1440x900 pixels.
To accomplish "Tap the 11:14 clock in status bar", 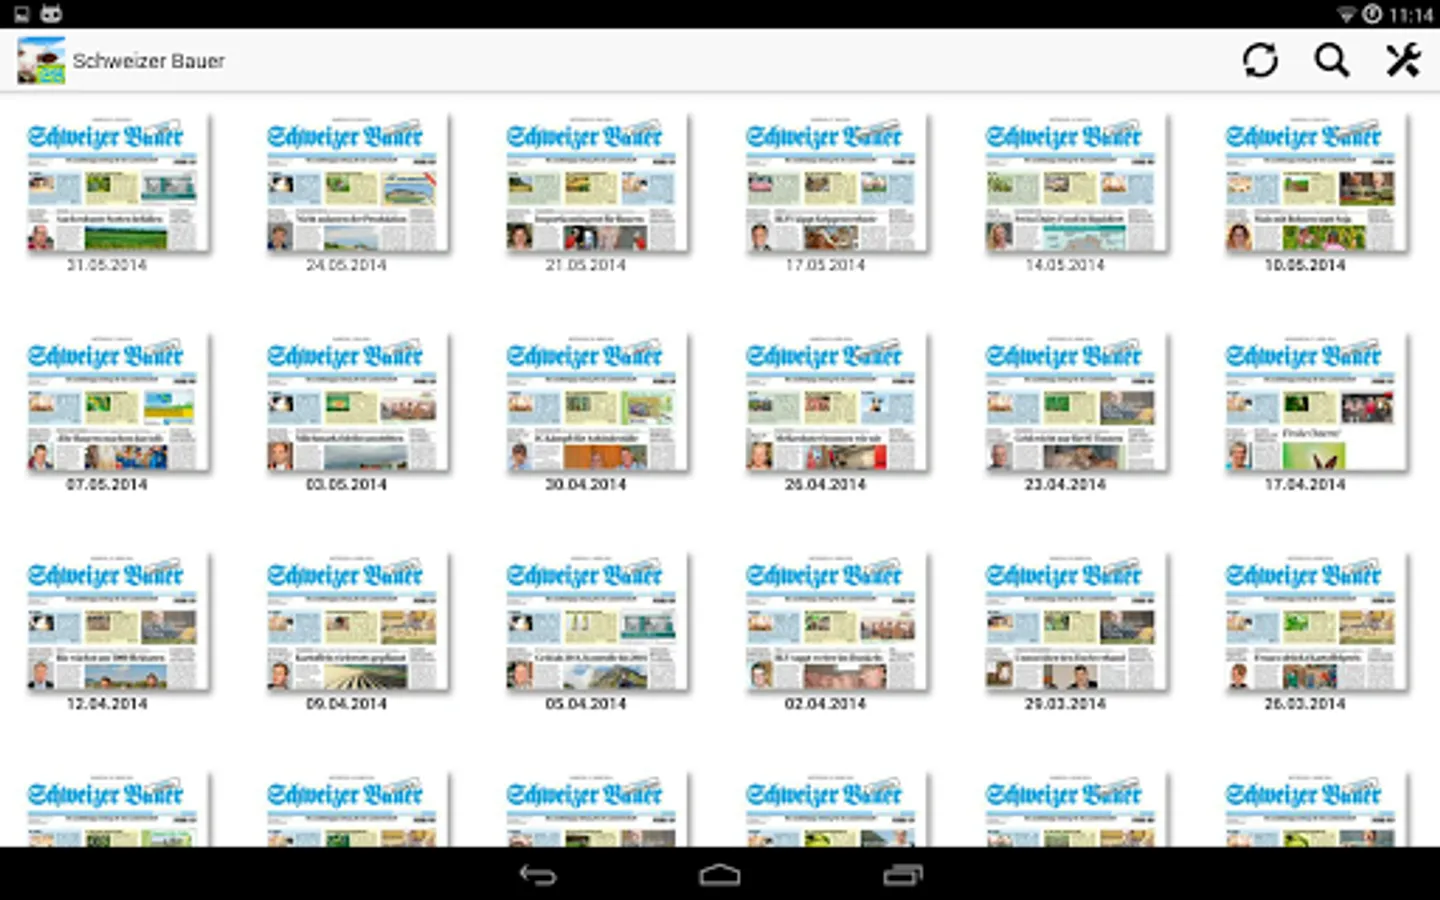I will tap(1411, 15).
